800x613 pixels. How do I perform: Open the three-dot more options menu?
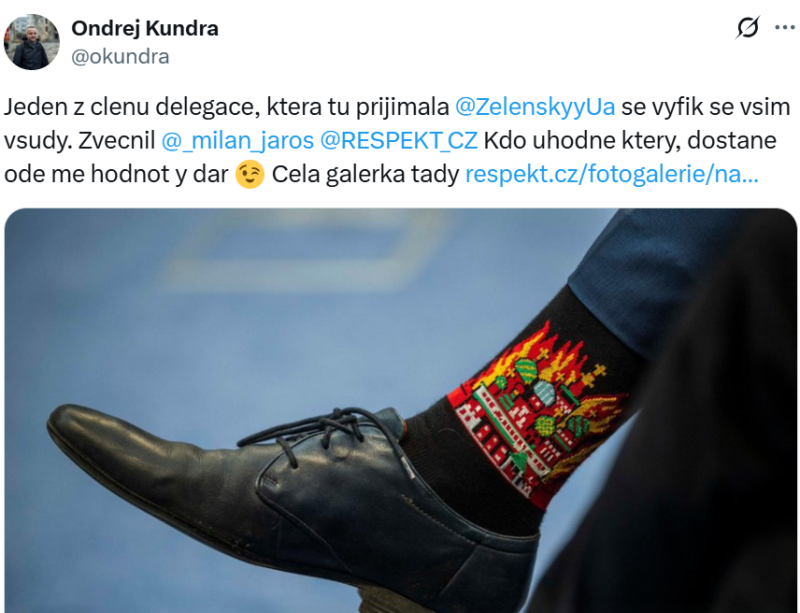[x=785, y=28]
